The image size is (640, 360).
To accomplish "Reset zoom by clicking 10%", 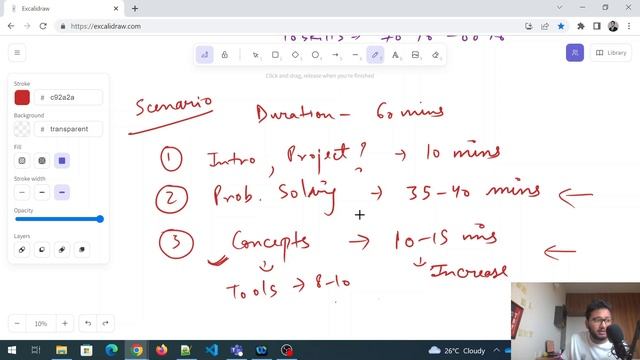I will [x=41, y=323].
